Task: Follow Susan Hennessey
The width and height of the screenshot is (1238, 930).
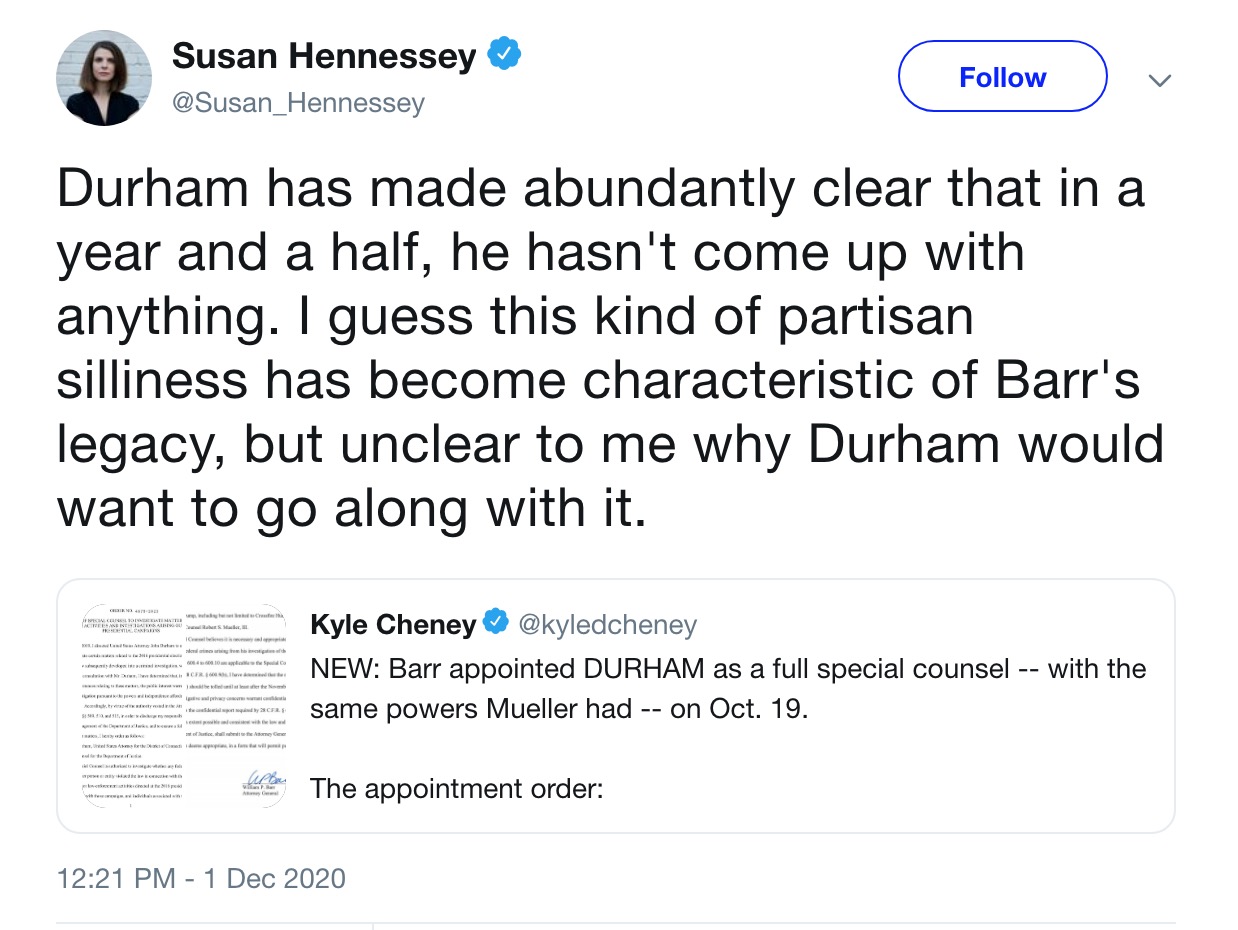Action: (1002, 77)
